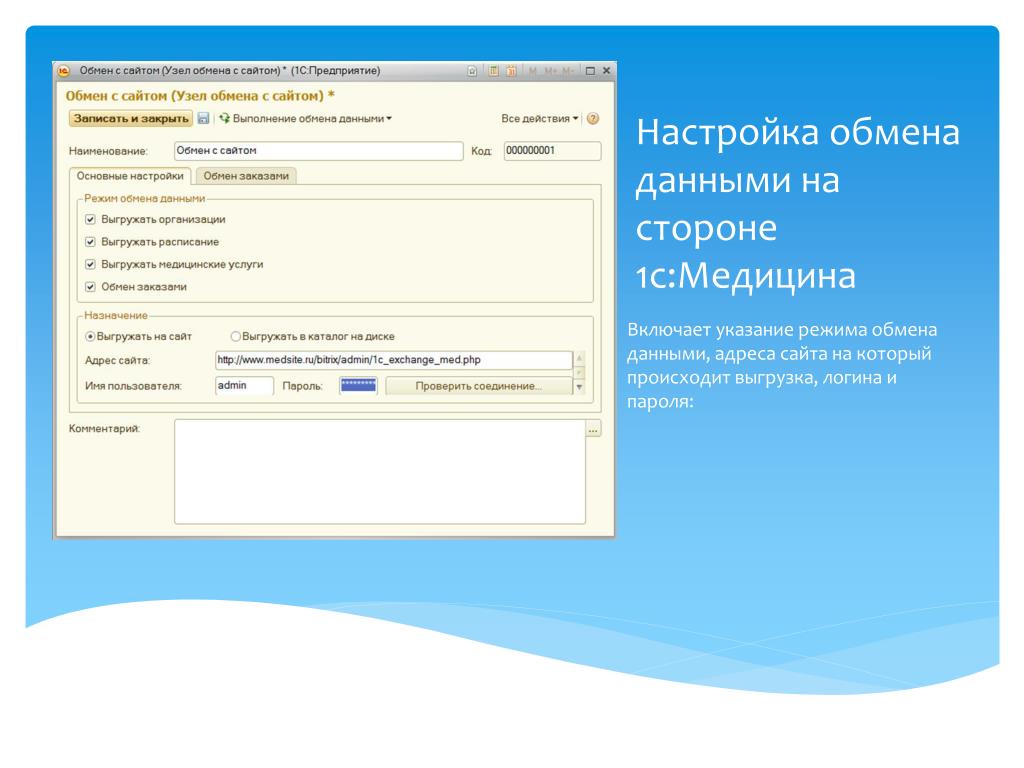
Task: Click 'Проверить соединение...' button
Action: click(x=478, y=386)
